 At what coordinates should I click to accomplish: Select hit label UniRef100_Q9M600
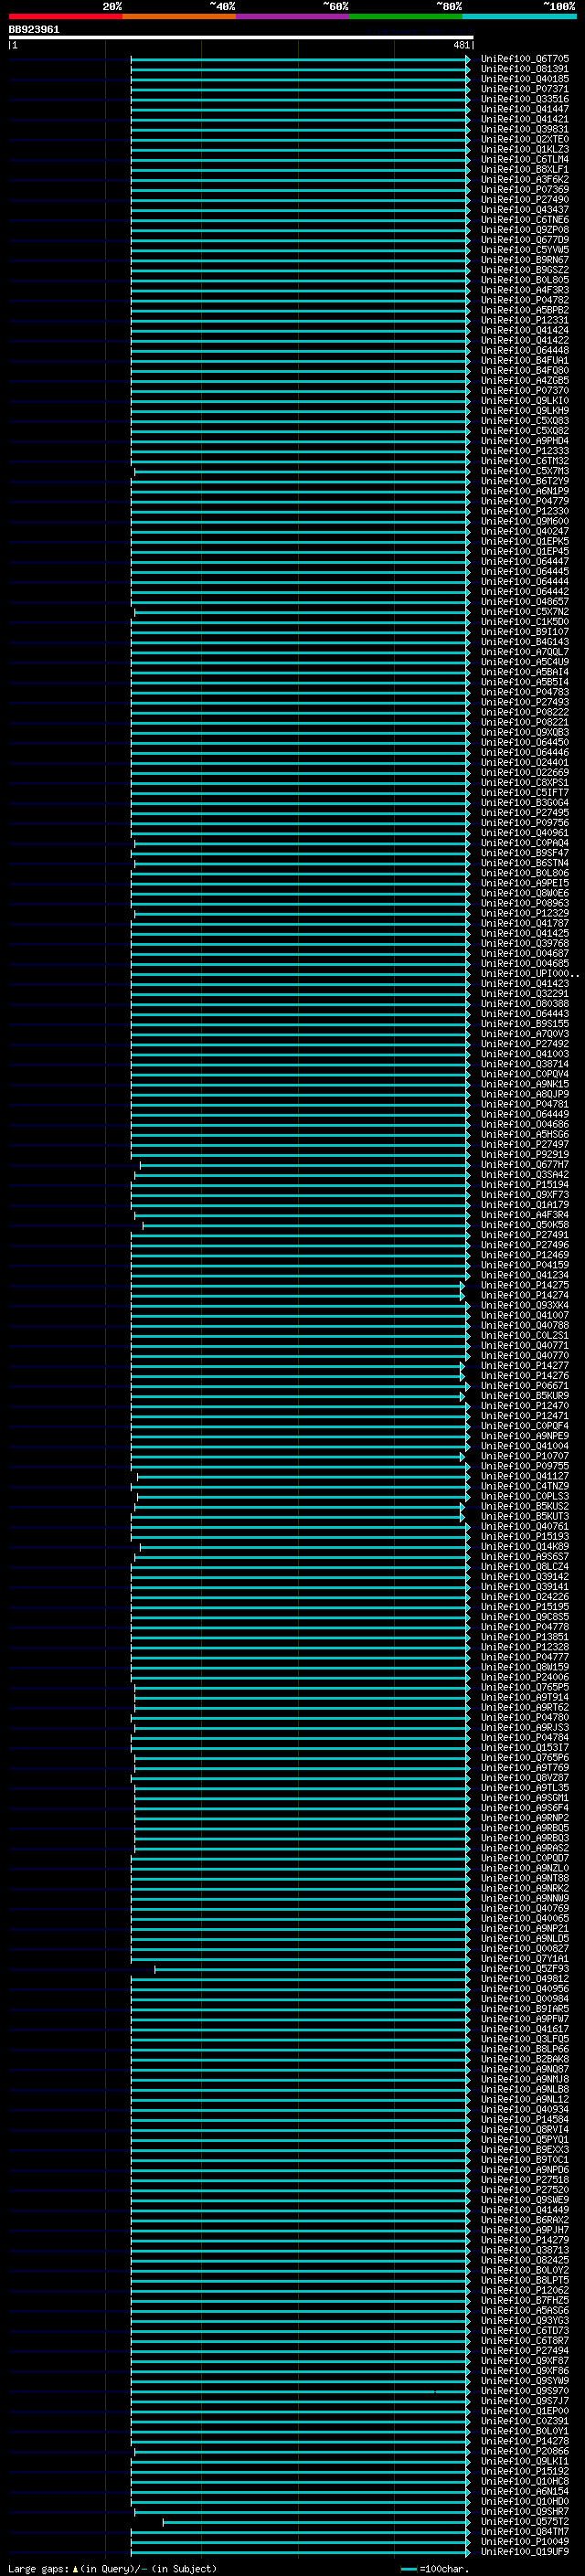[x=525, y=521]
